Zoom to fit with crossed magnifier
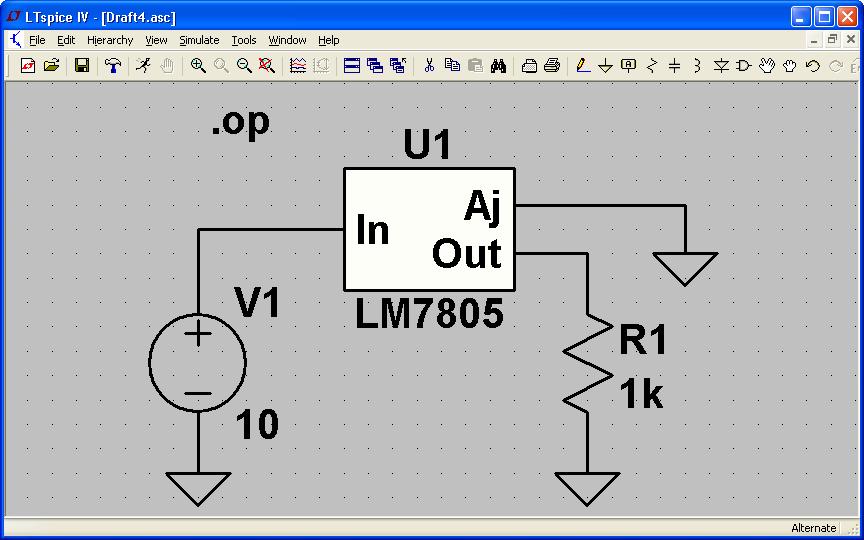 pyautogui.click(x=267, y=66)
